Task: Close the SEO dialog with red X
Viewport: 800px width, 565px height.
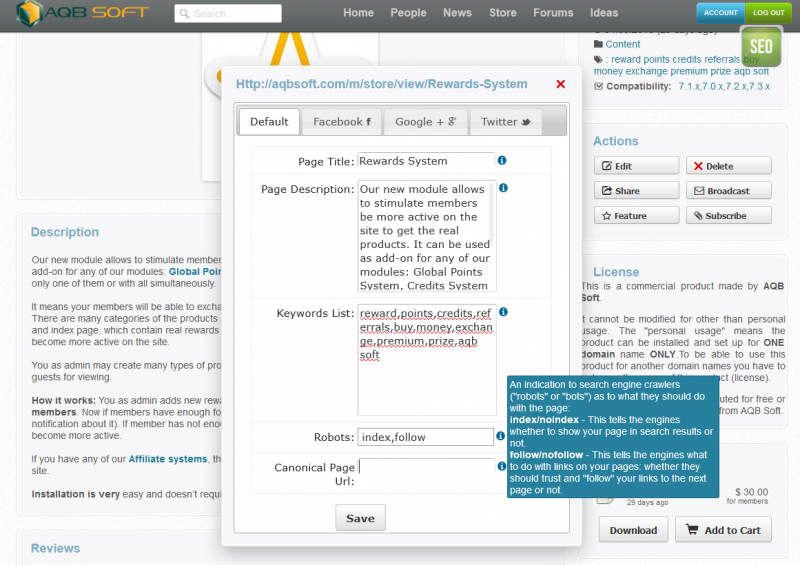Action: coord(560,85)
